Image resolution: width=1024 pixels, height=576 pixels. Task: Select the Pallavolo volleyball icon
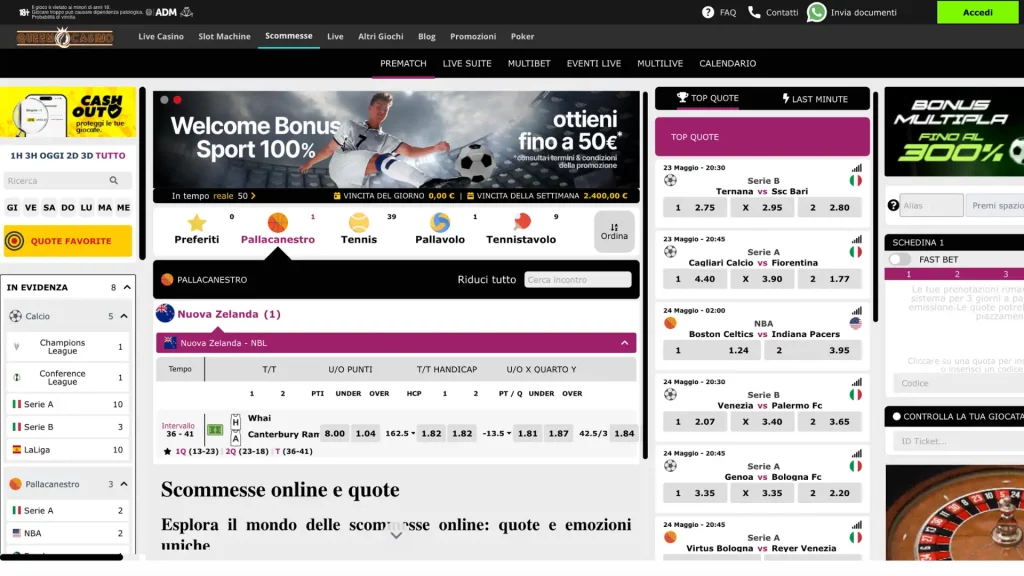[x=440, y=223]
